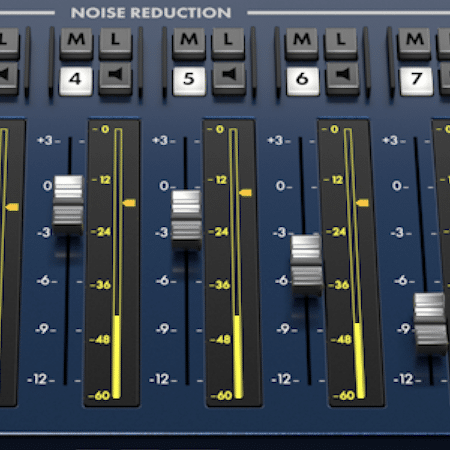Toggle the M button above channel 7

point(415,43)
